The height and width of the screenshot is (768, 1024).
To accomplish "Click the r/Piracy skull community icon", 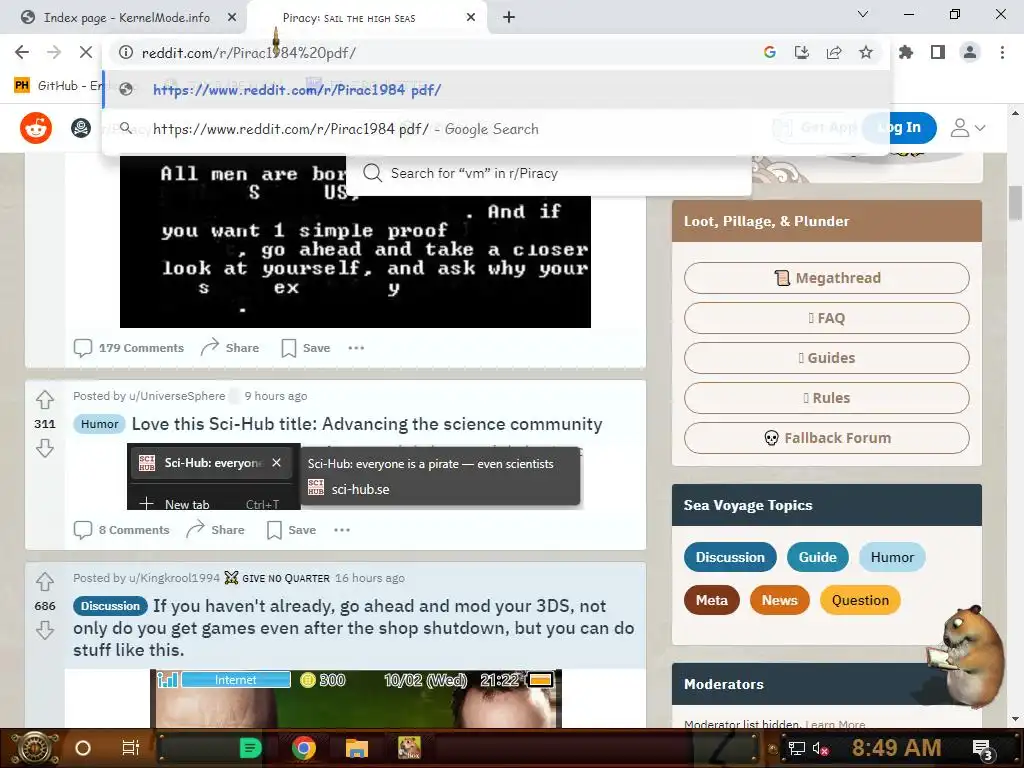I will click(81, 127).
